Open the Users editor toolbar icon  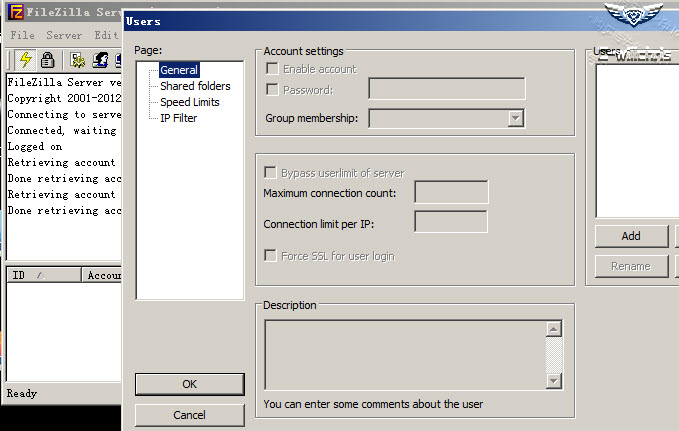100,60
